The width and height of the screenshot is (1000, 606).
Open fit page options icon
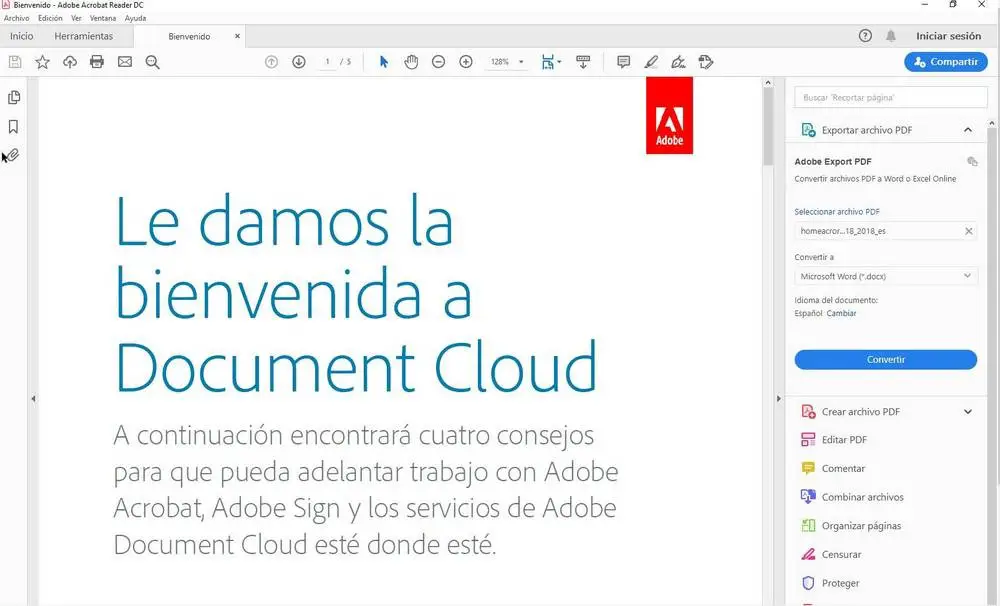550,62
